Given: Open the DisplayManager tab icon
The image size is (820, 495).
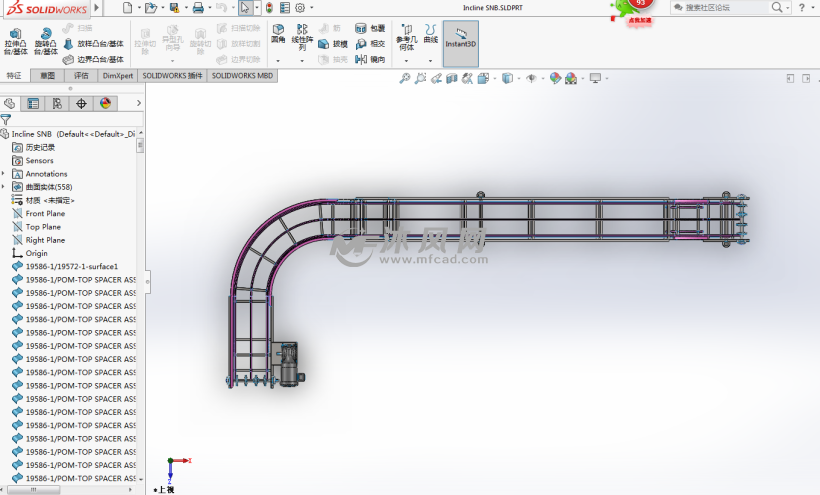Looking at the screenshot, I should click(x=105, y=103).
